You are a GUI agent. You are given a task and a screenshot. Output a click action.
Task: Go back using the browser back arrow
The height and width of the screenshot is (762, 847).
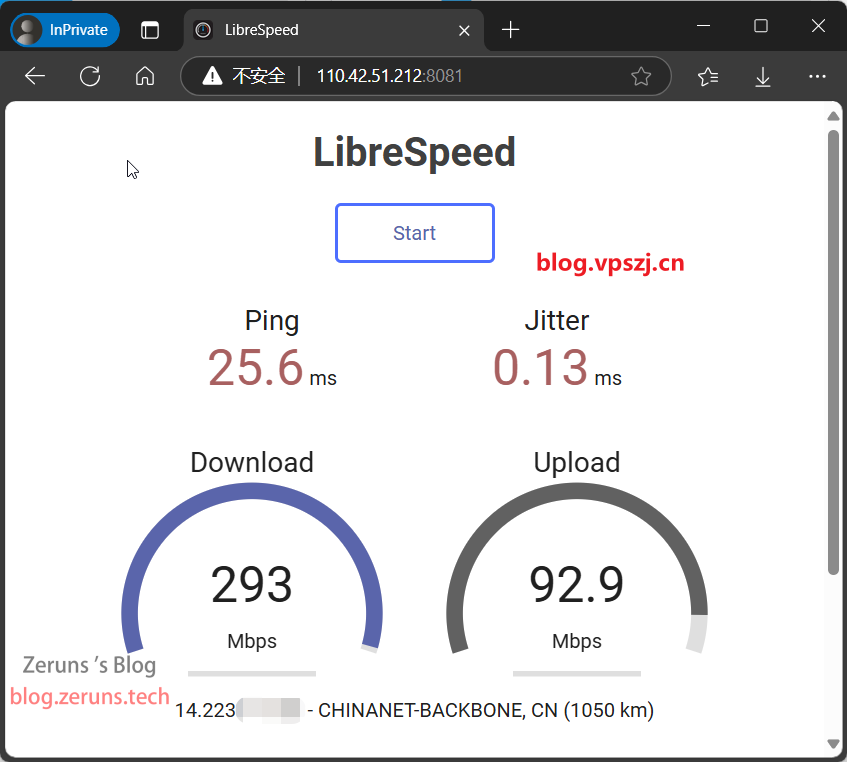point(35,76)
